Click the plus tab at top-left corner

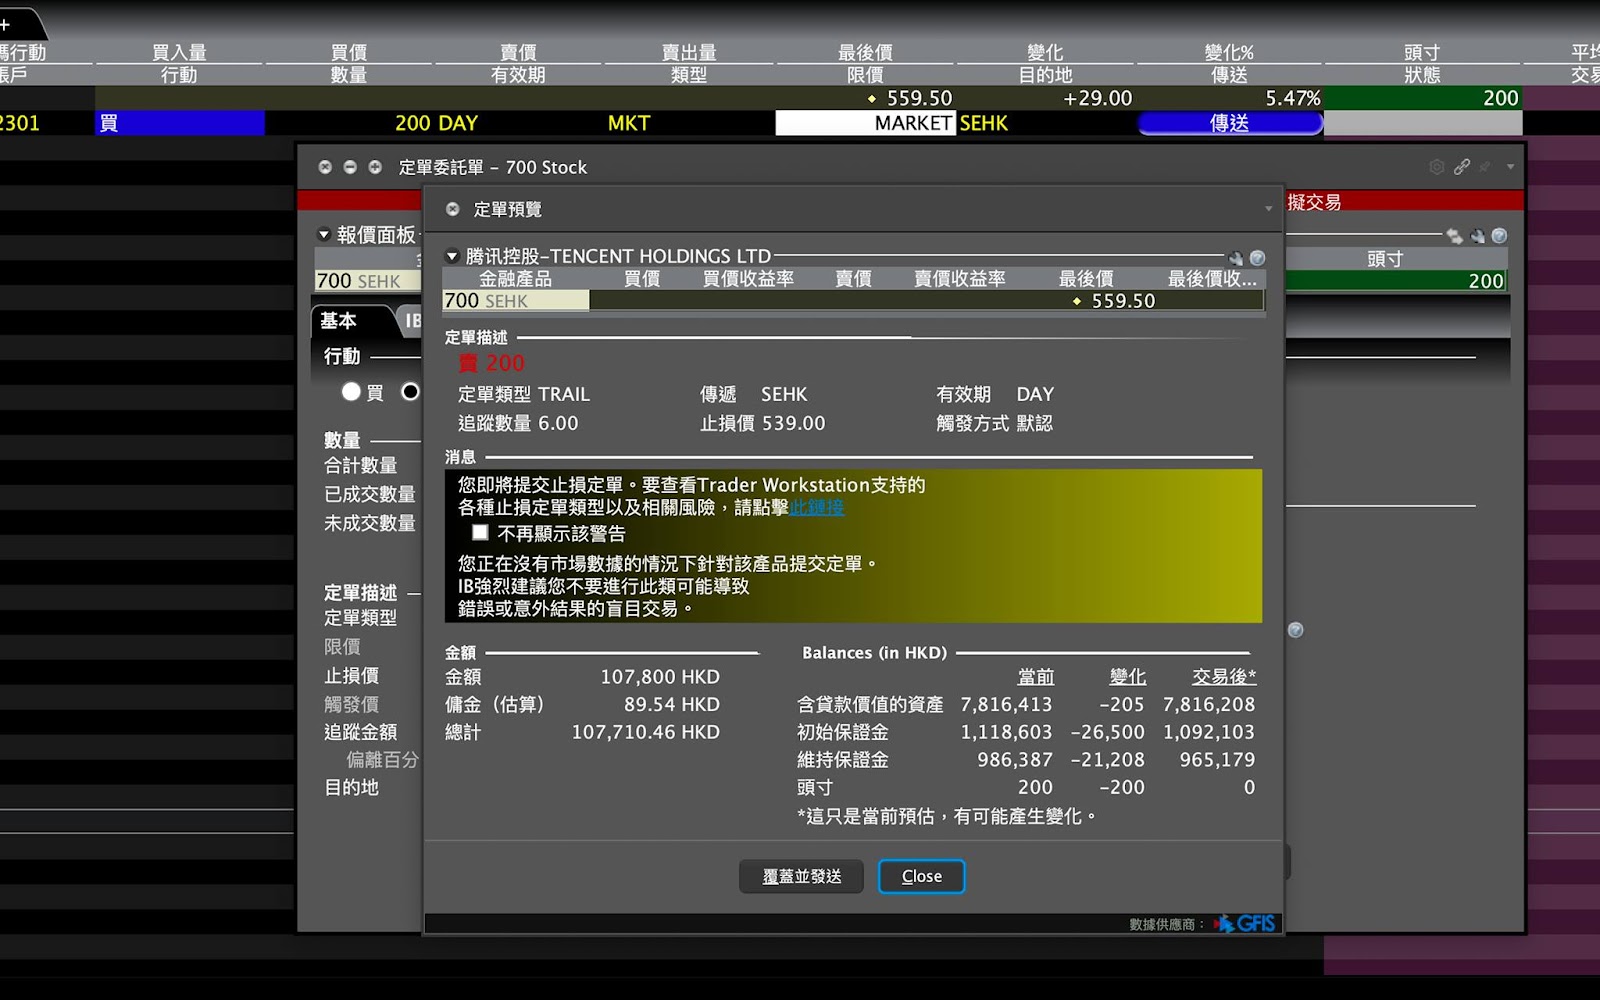coord(6,23)
